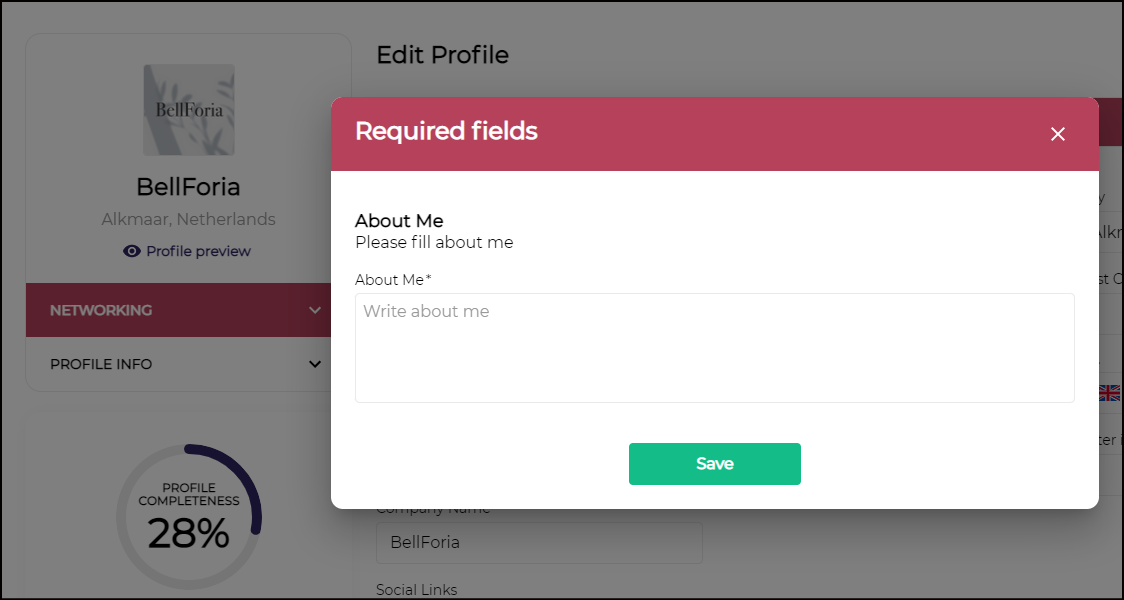Open the NETWORKING menu item
This screenshot has width=1124, height=600.
pos(101,310)
